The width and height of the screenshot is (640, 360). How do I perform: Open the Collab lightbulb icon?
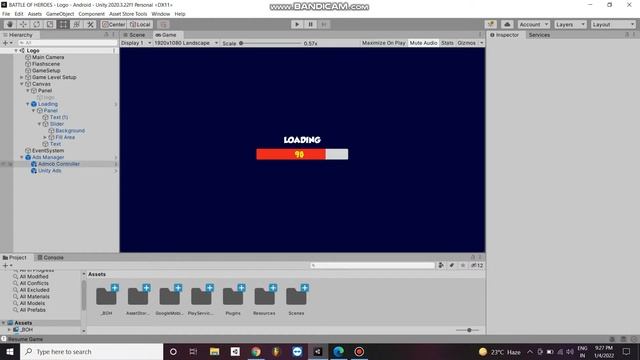tap(491, 24)
